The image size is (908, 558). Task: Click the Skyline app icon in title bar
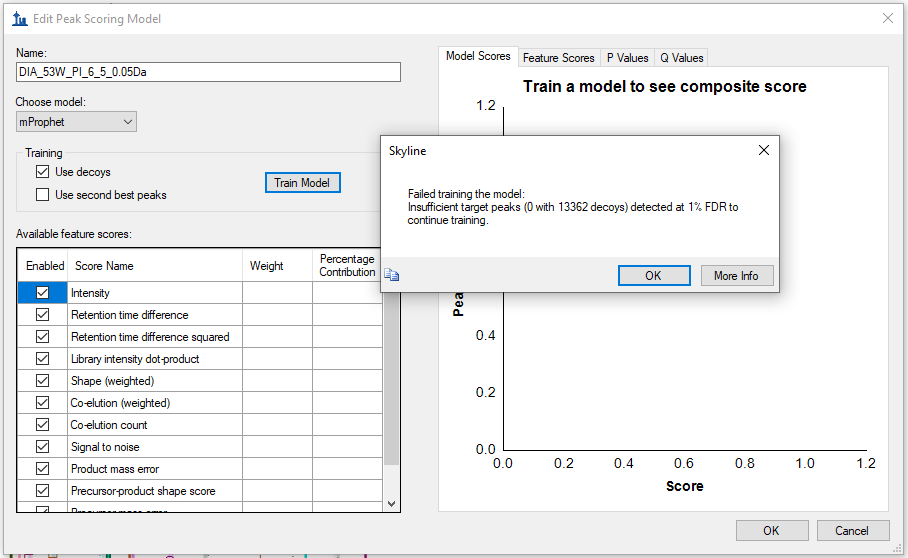19,19
